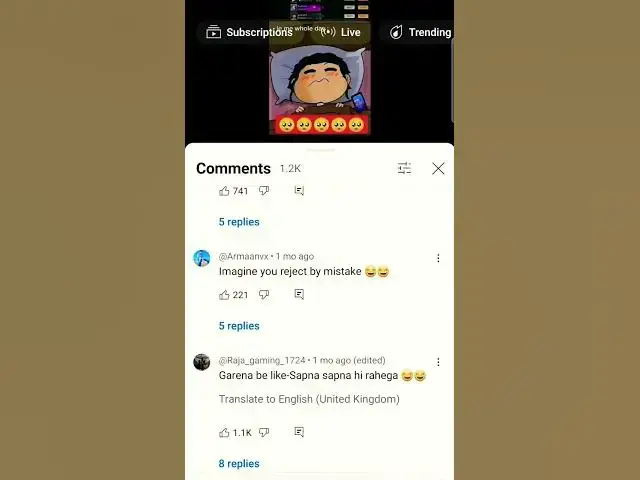Switch to the Subscriptions tab
Image resolution: width=640 pixels, height=480 pixels.
[x=249, y=32]
